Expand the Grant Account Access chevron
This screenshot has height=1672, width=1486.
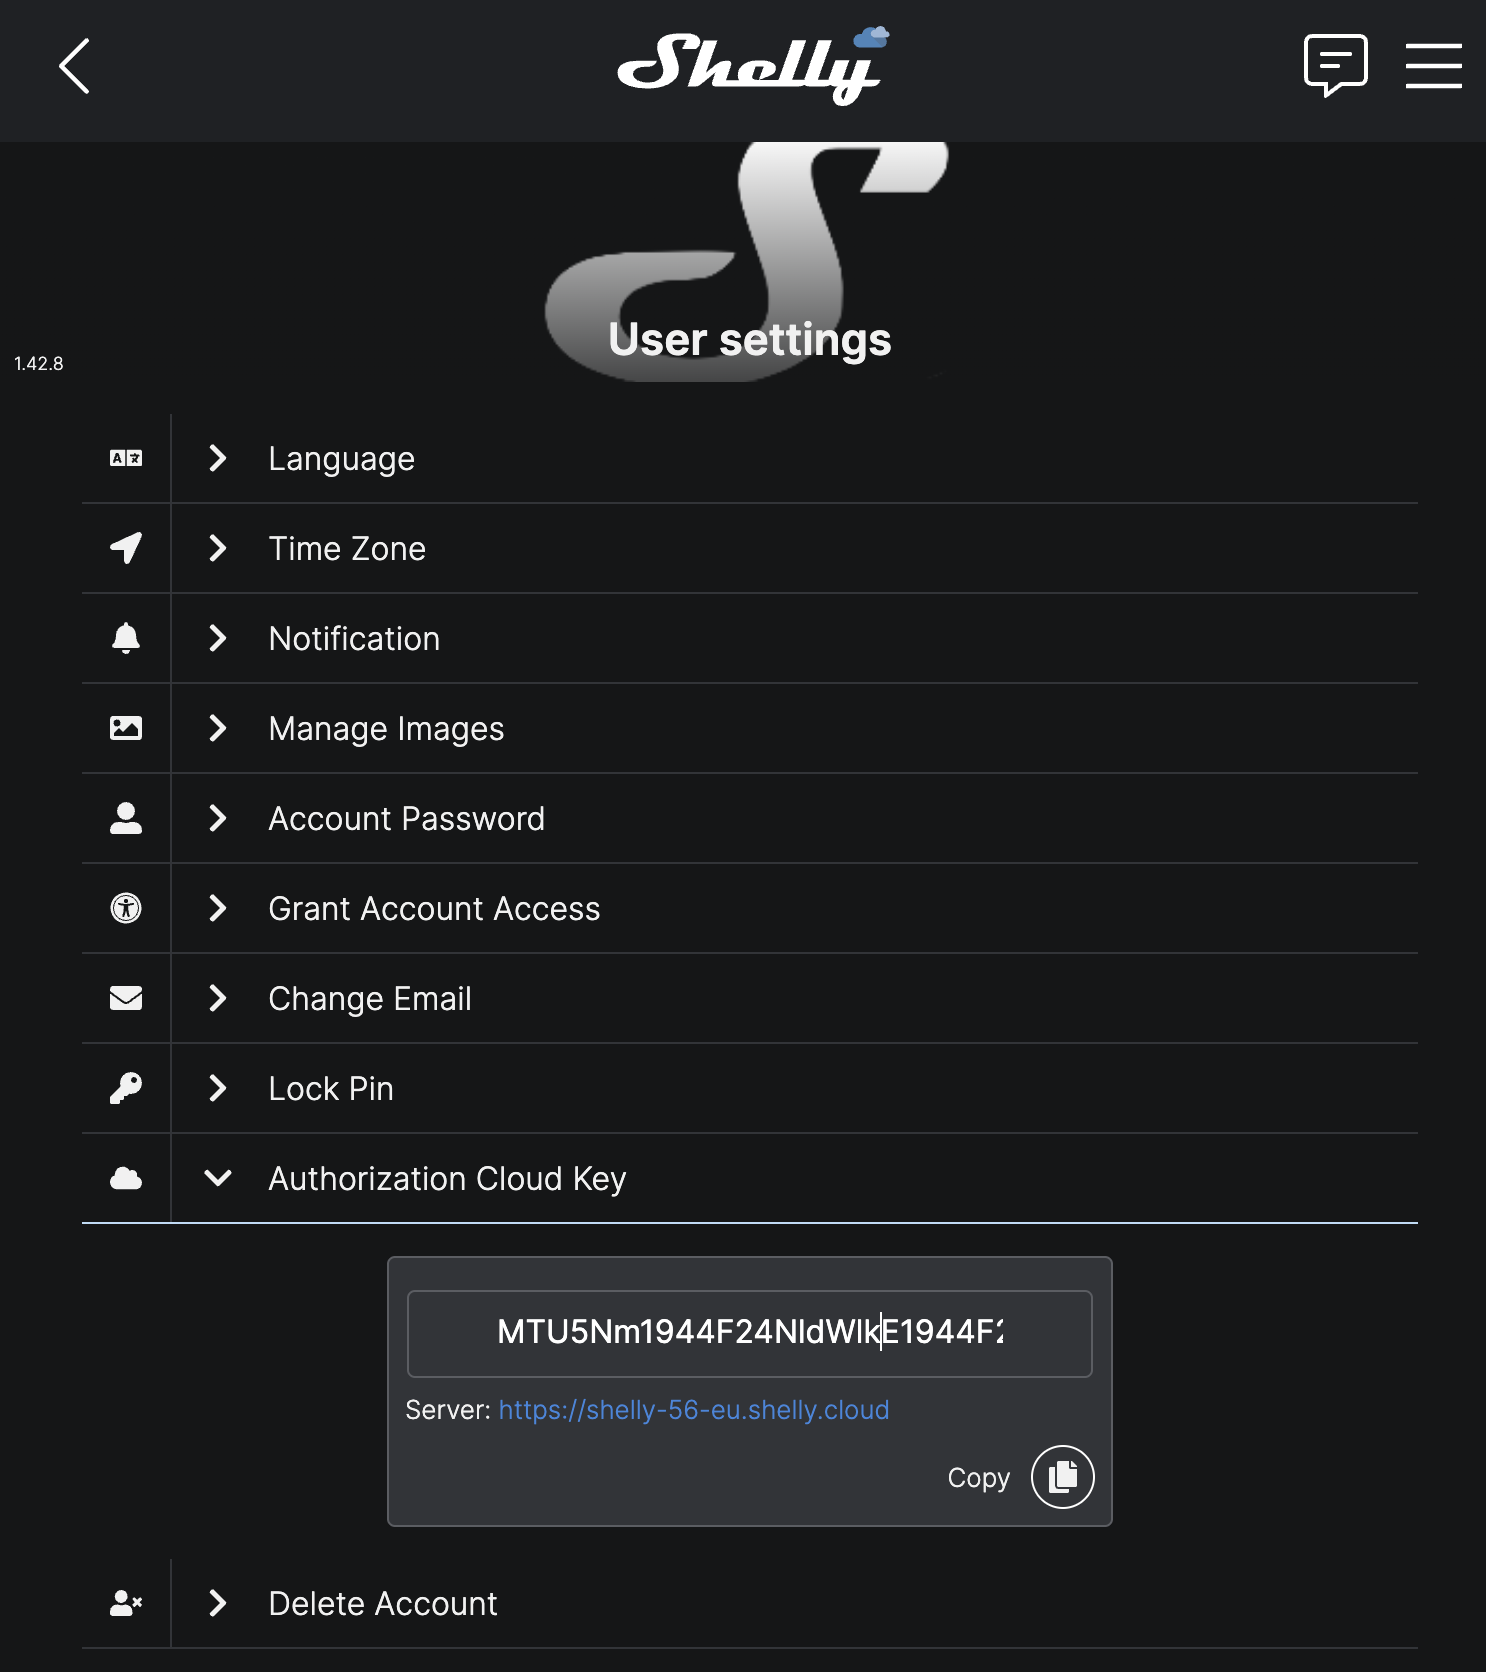coord(217,908)
